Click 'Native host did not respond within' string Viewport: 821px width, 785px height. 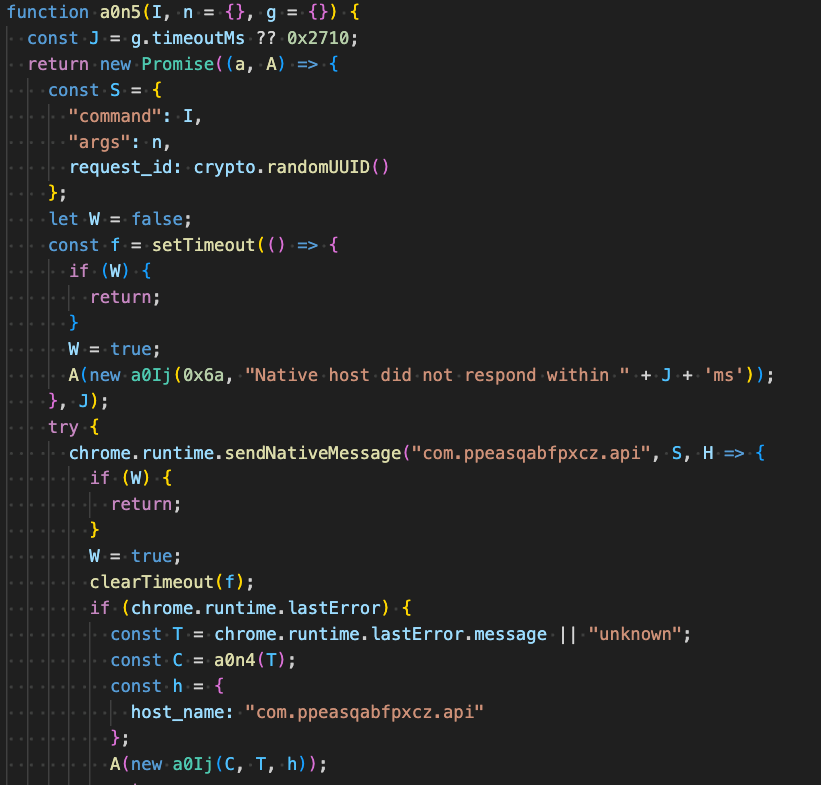437,375
